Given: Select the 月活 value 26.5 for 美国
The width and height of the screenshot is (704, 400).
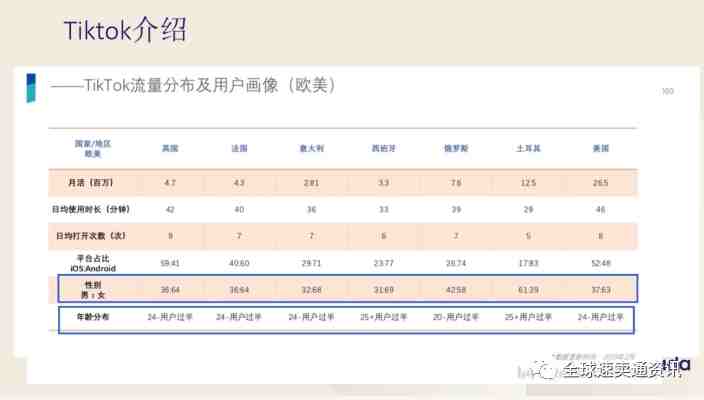Looking at the screenshot, I should pos(601,183).
